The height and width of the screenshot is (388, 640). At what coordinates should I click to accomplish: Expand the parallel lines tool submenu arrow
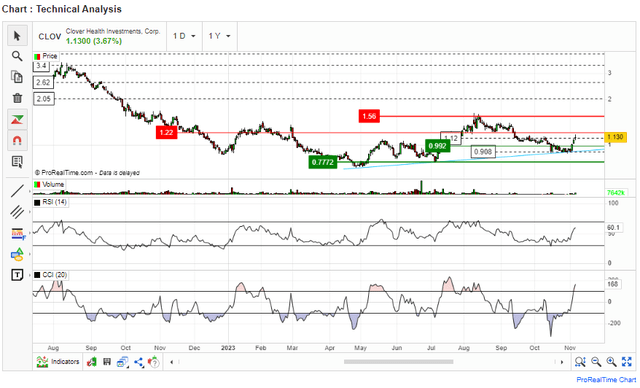30,212
